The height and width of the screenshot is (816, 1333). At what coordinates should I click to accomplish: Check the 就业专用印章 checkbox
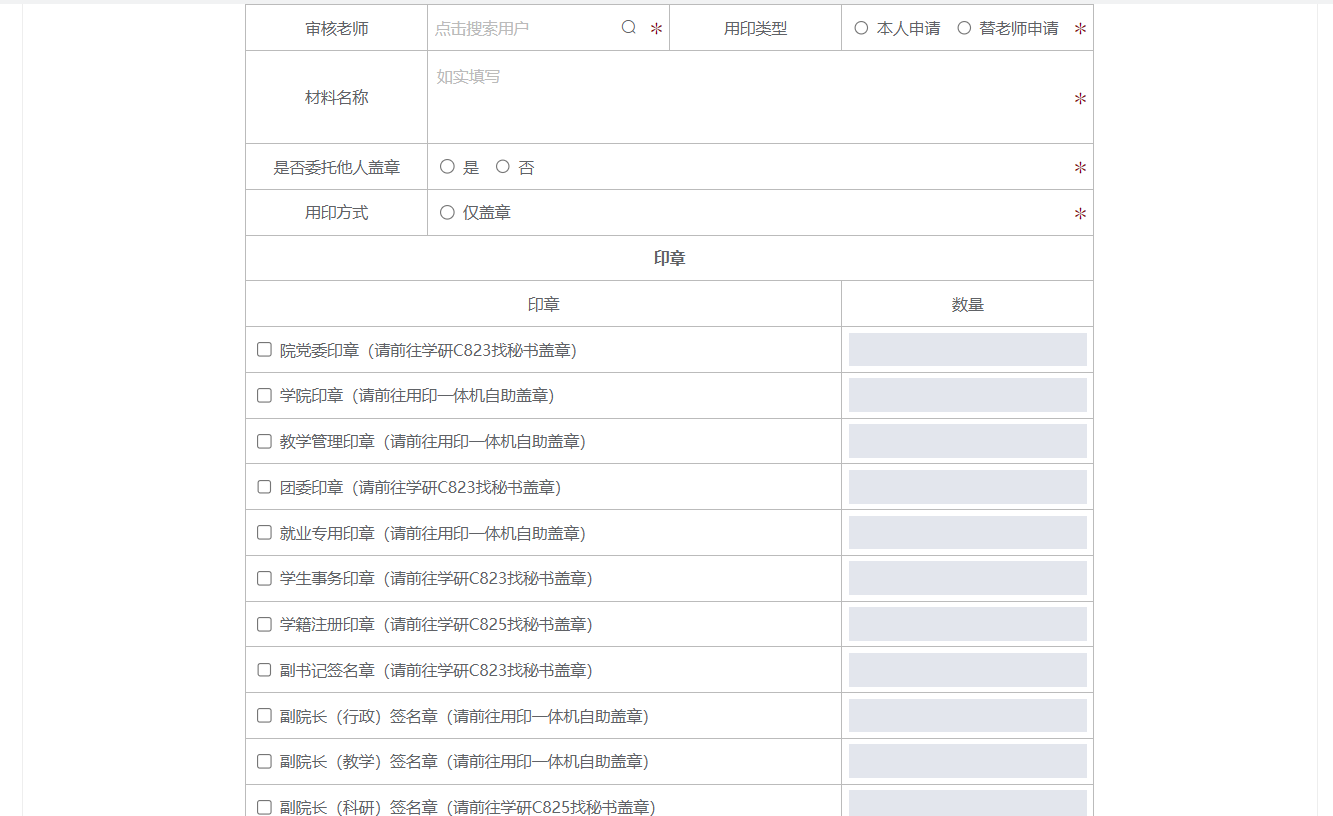[x=264, y=532]
